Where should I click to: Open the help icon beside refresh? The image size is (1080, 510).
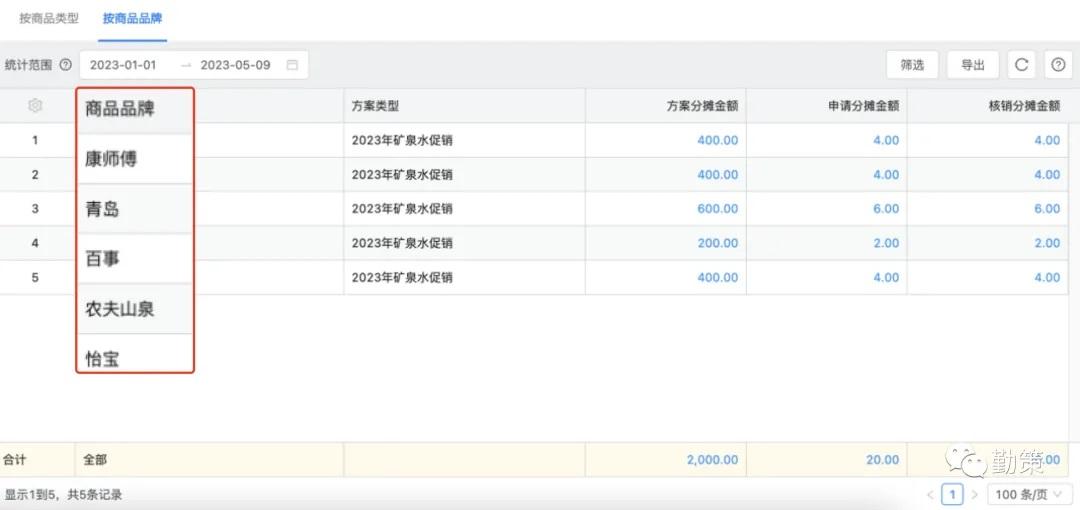(1059, 65)
